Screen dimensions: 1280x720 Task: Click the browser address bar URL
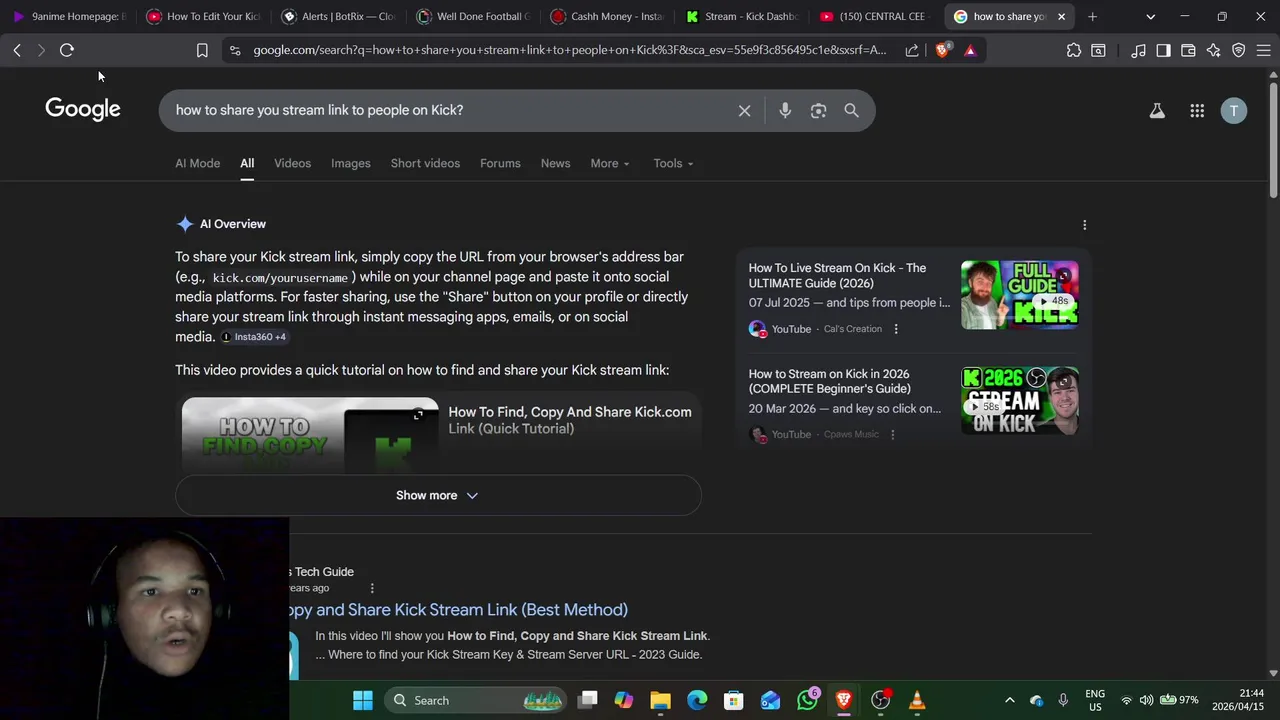[x=569, y=50]
